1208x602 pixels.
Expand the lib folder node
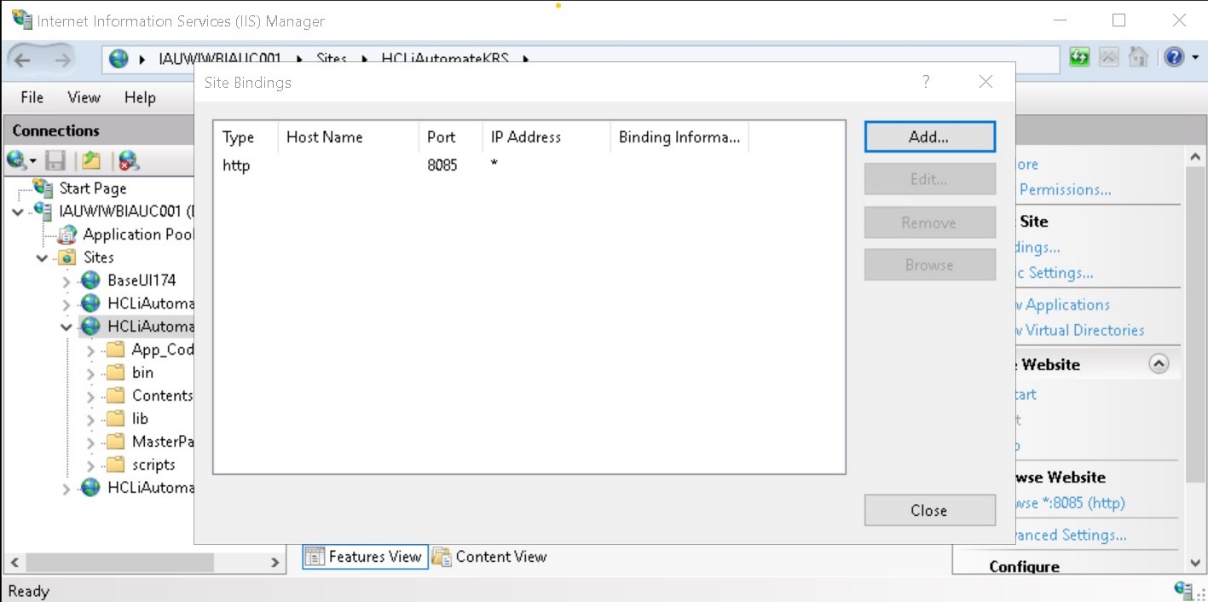(x=91, y=419)
